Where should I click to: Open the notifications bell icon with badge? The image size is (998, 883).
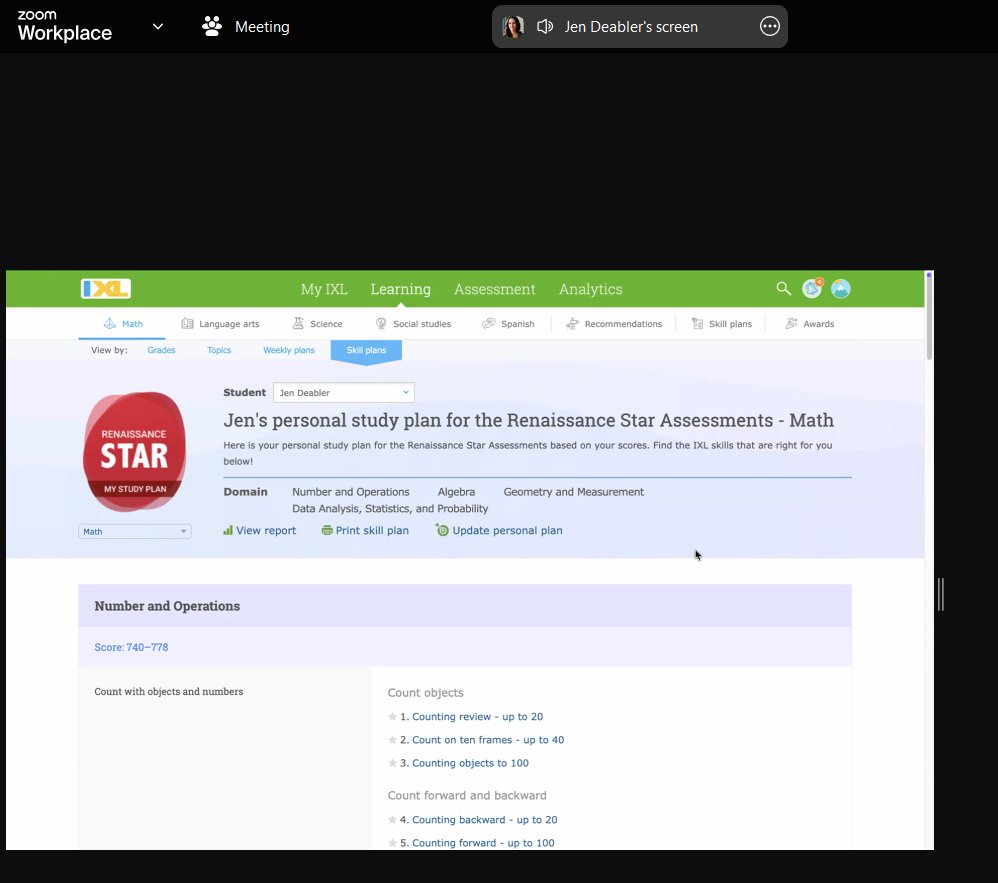[812, 288]
